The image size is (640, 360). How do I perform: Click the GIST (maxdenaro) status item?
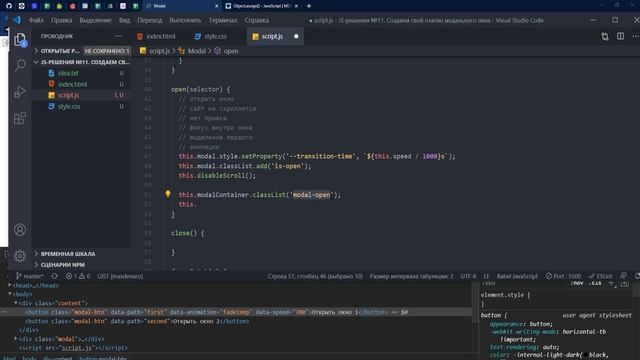[x=120, y=276]
